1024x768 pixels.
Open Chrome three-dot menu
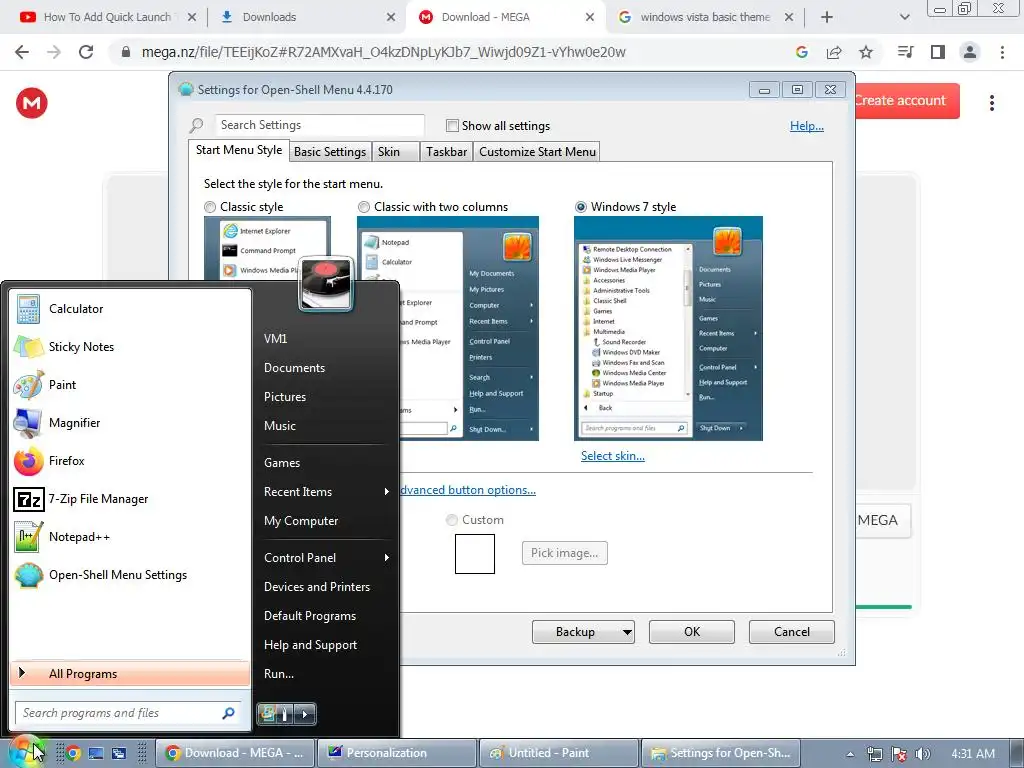[1002, 52]
